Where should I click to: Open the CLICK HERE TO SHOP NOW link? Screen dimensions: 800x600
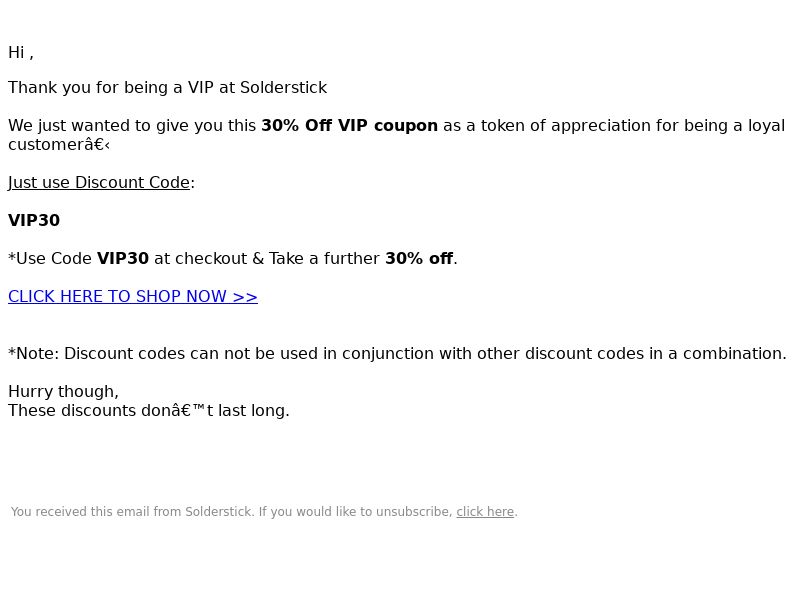coord(133,296)
